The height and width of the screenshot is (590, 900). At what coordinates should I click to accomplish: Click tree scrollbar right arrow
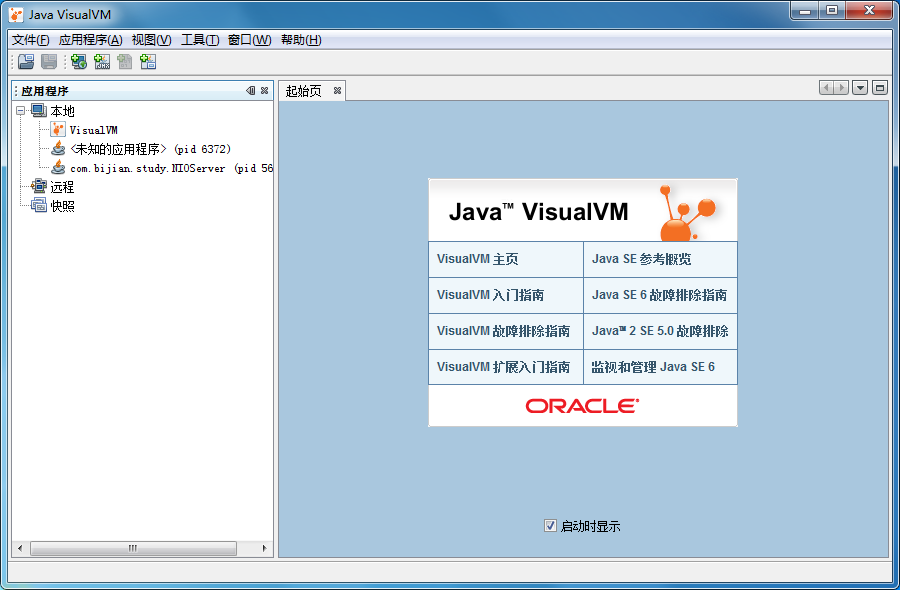264,548
